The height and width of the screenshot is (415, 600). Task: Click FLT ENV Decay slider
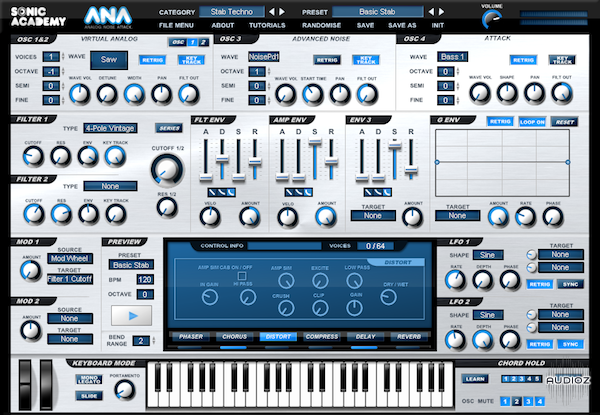coord(222,159)
